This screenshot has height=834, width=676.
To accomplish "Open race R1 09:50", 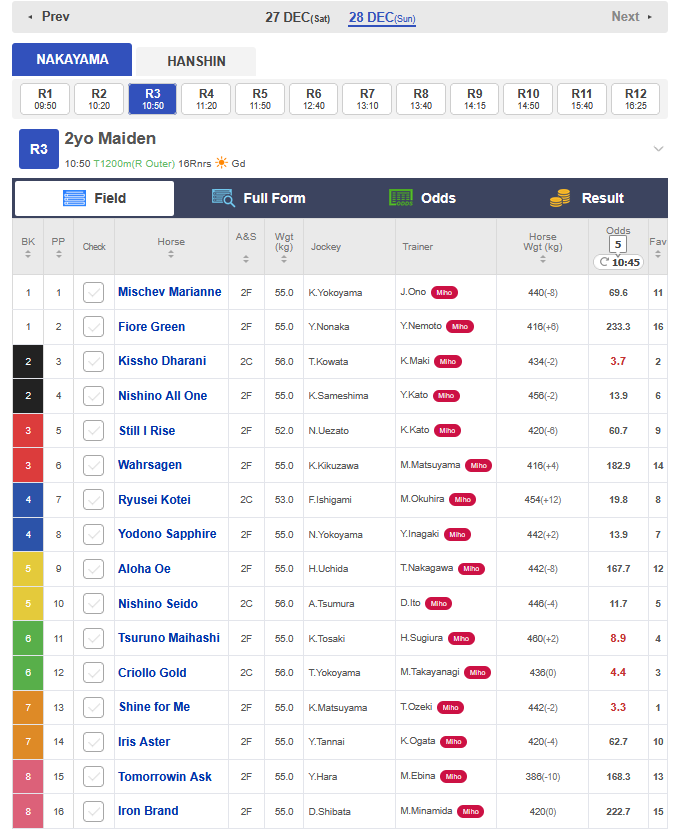I will pyautogui.click(x=45, y=99).
